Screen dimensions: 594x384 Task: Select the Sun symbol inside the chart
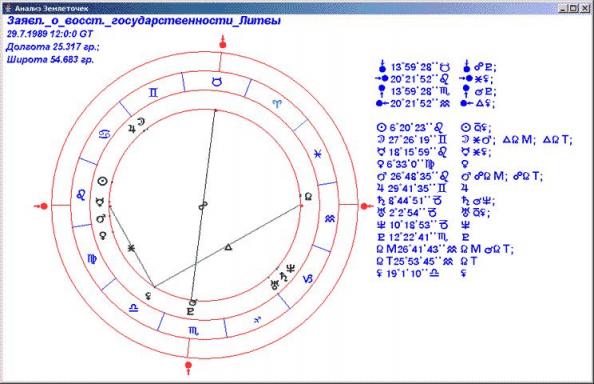[103, 181]
